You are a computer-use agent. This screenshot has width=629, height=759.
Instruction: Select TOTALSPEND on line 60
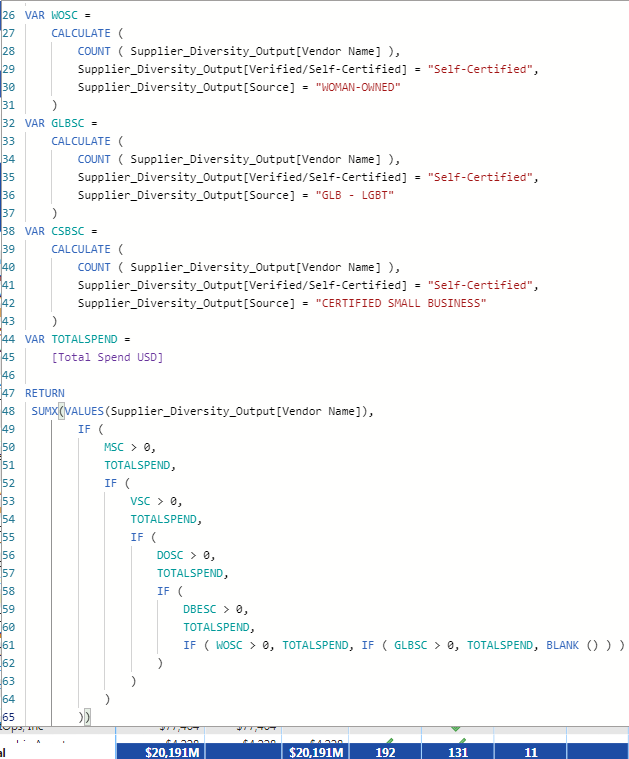point(216,627)
